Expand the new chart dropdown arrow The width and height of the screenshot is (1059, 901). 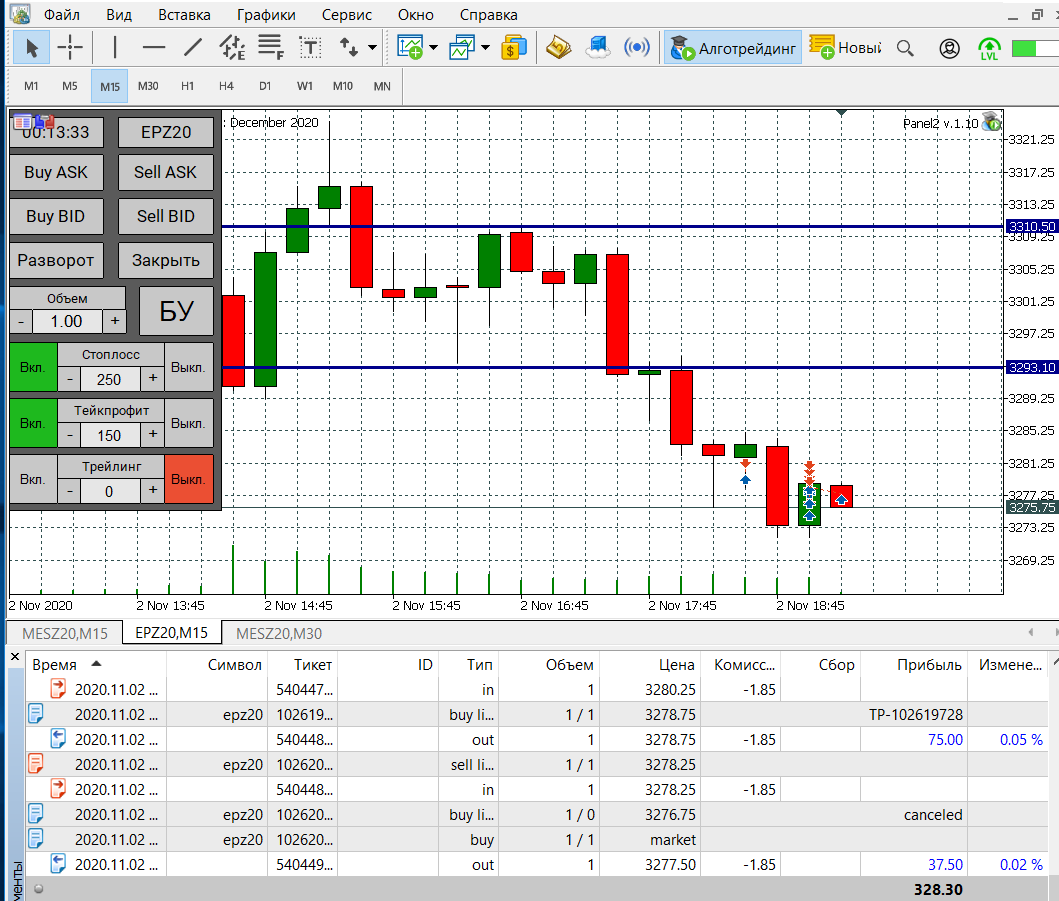[433, 48]
